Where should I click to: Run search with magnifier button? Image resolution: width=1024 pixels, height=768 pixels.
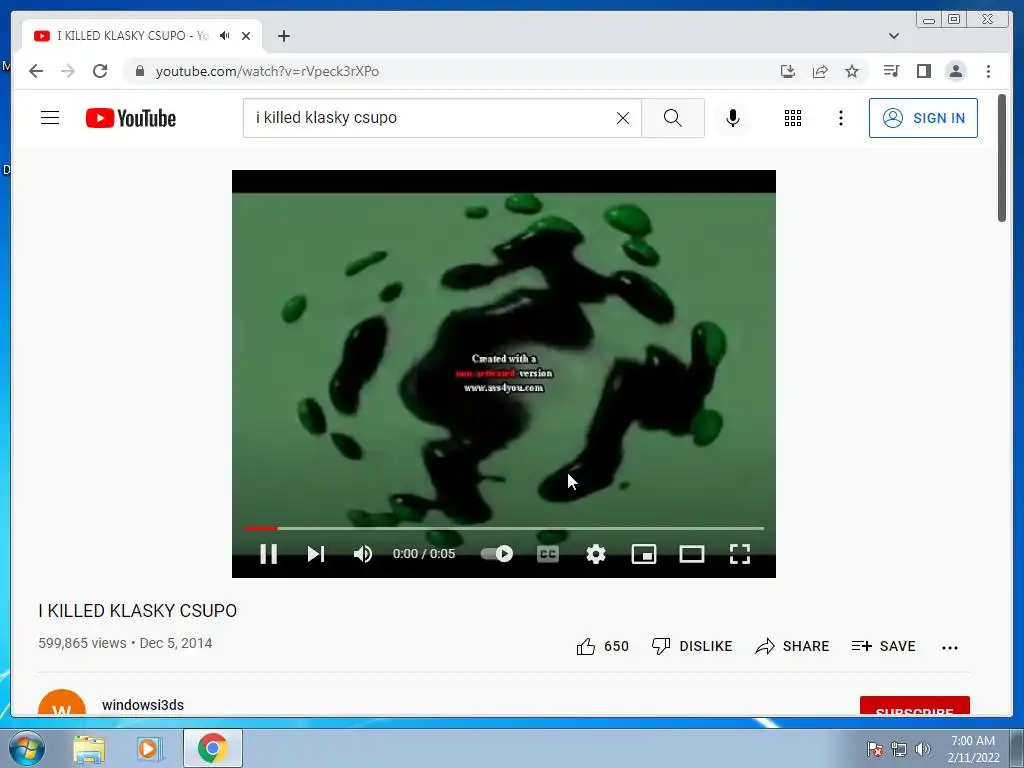point(673,118)
